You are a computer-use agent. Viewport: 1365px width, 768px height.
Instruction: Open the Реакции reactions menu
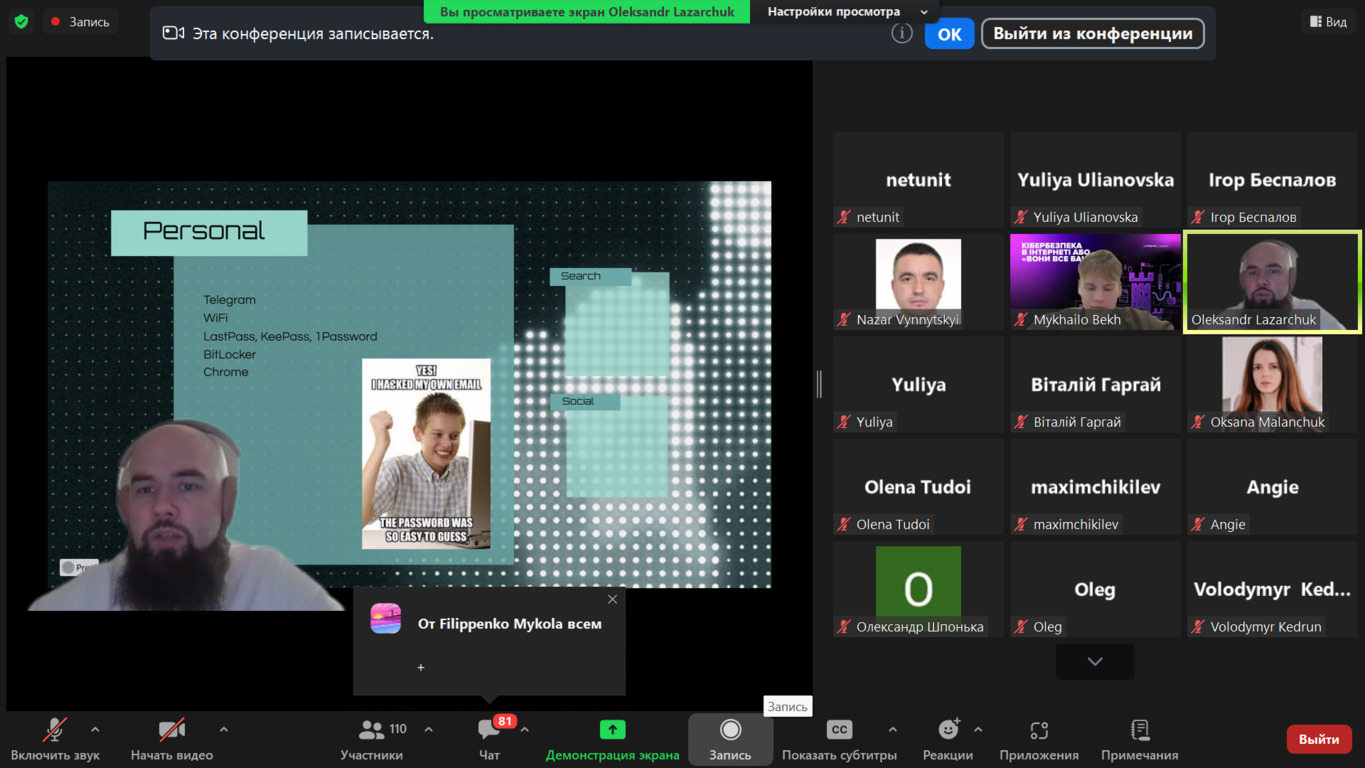pyautogui.click(x=947, y=739)
